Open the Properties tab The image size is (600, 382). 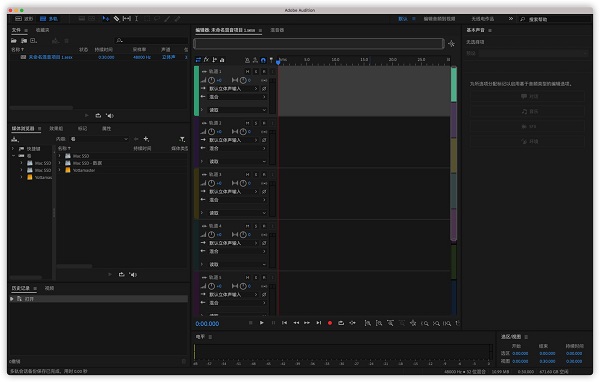point(107,129)
